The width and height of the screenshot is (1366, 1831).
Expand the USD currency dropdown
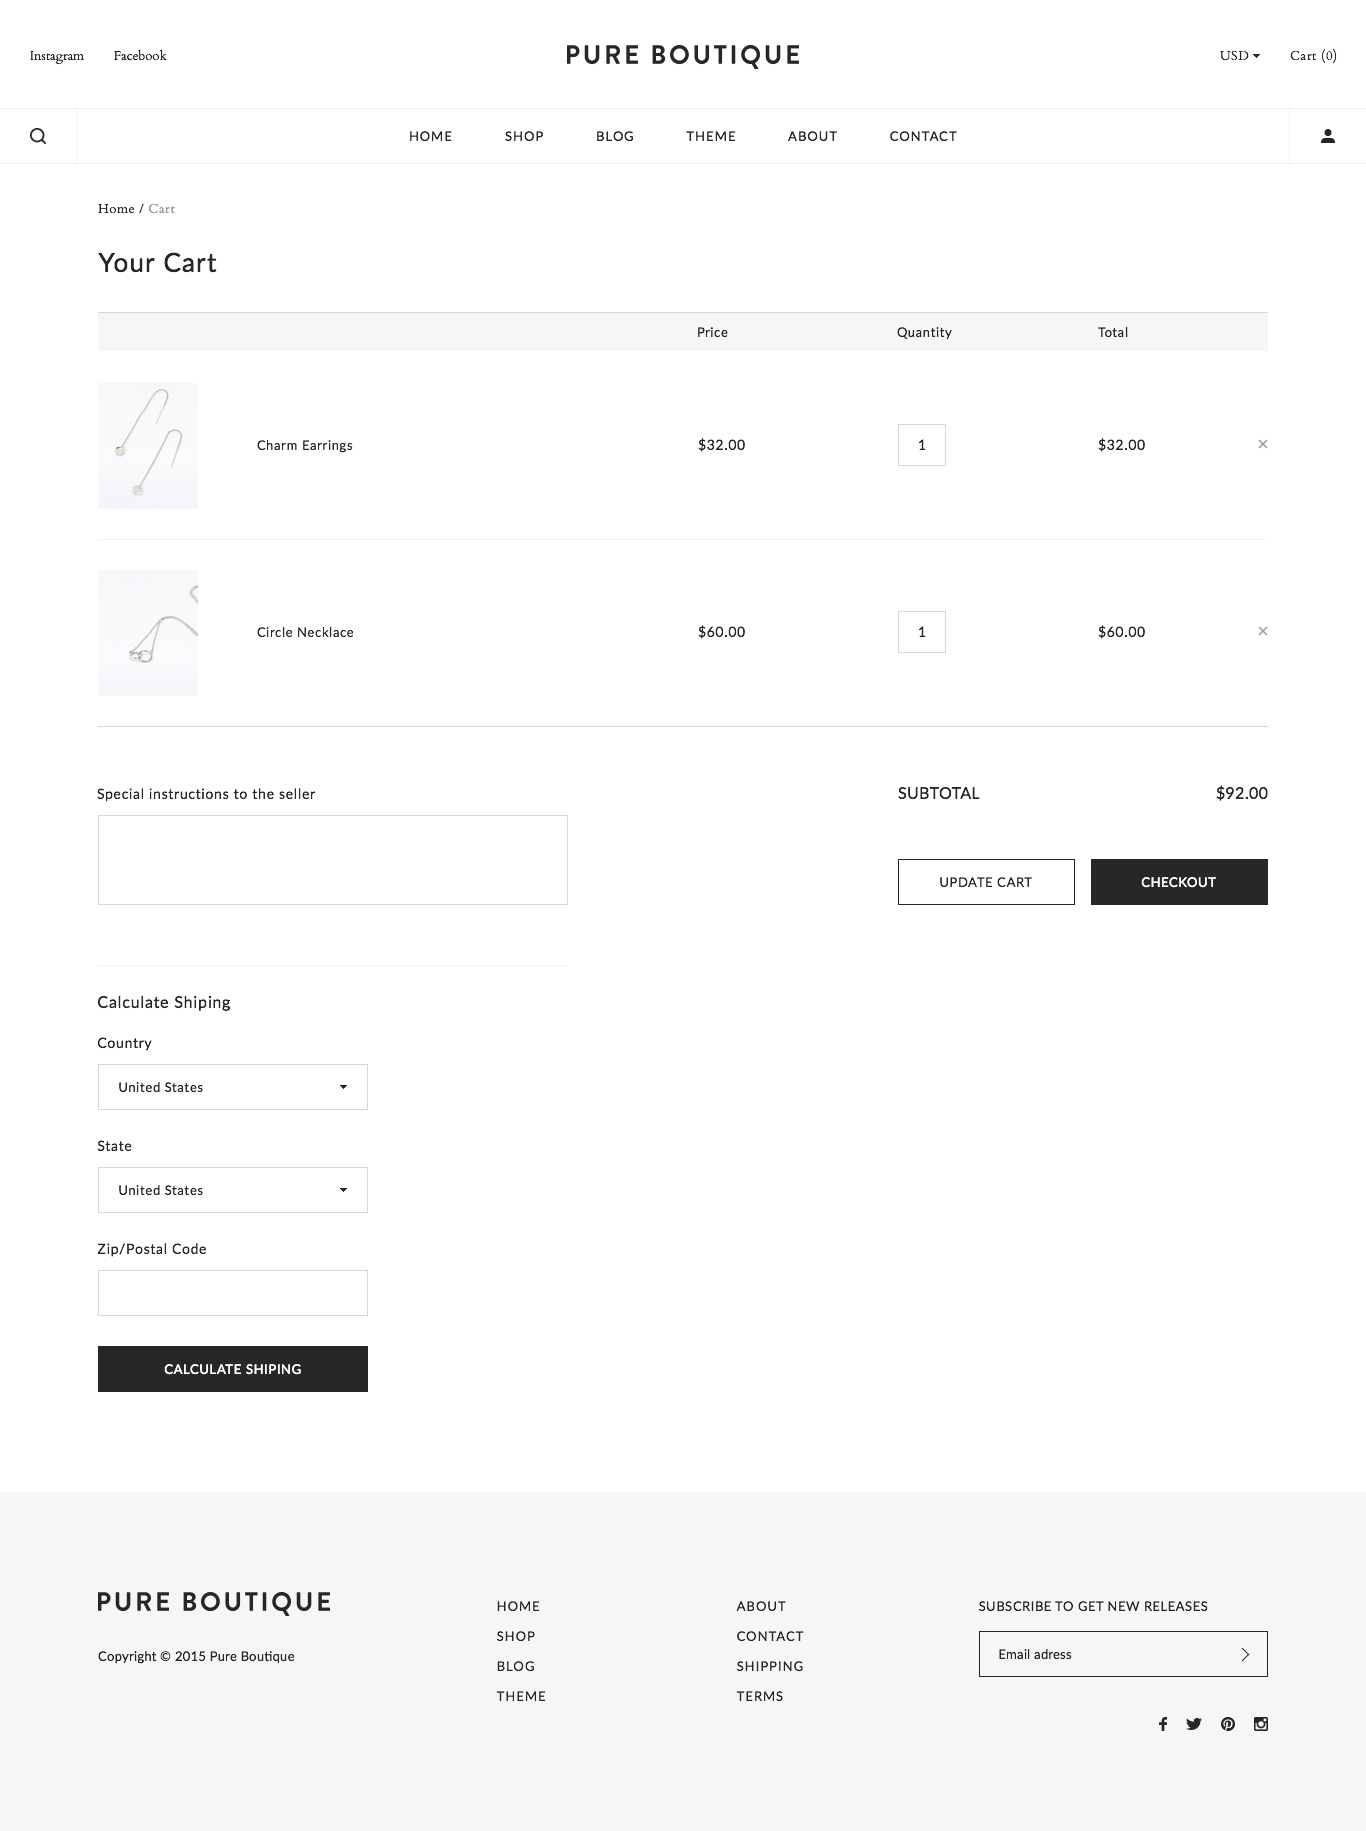(x=1239, y=56)
